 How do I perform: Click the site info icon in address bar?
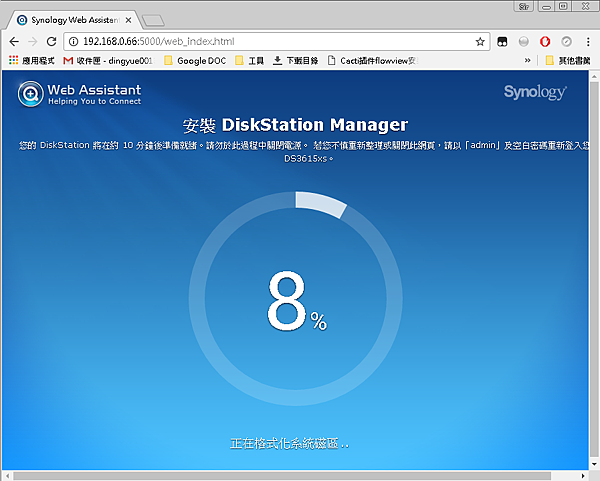point(73,41)
